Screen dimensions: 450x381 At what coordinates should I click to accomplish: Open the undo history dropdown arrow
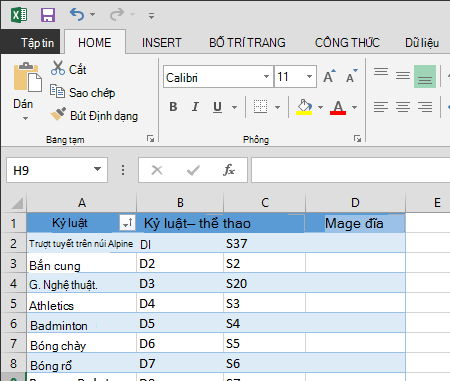click(x=93, y=15)
